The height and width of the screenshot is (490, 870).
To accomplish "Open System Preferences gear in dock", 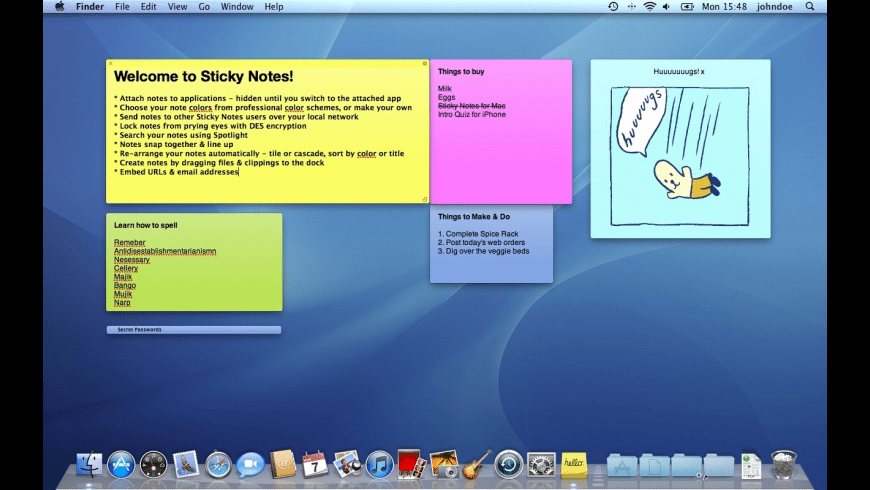I will [541, 464].
